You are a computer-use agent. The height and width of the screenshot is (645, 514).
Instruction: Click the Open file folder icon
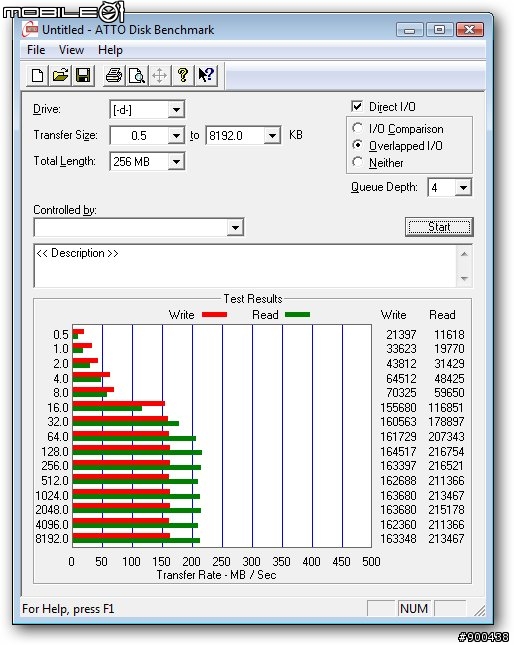(x=60, y=75)
